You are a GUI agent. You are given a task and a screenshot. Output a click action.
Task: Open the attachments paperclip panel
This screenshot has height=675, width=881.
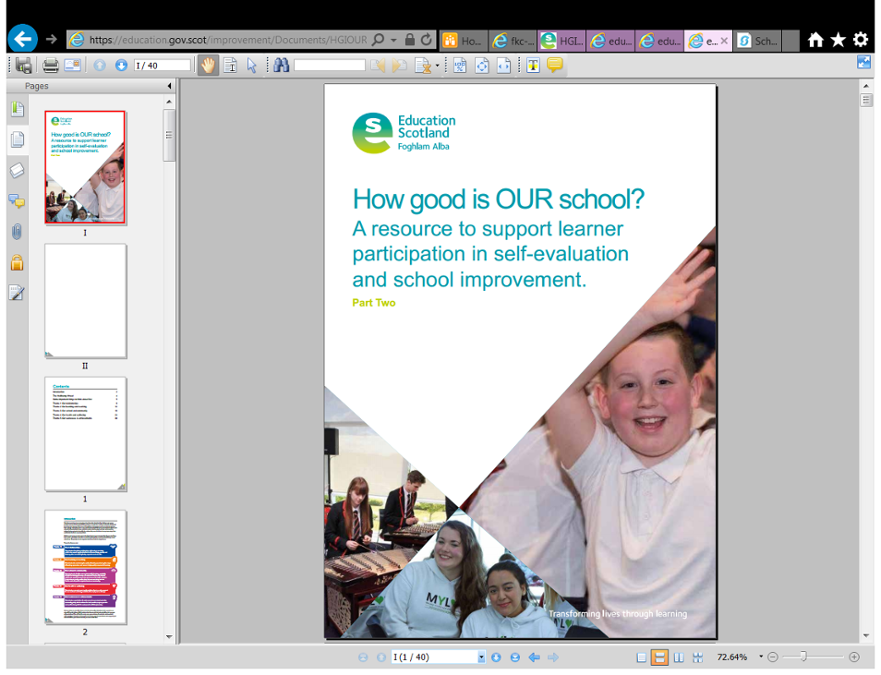tap(17, 232)
